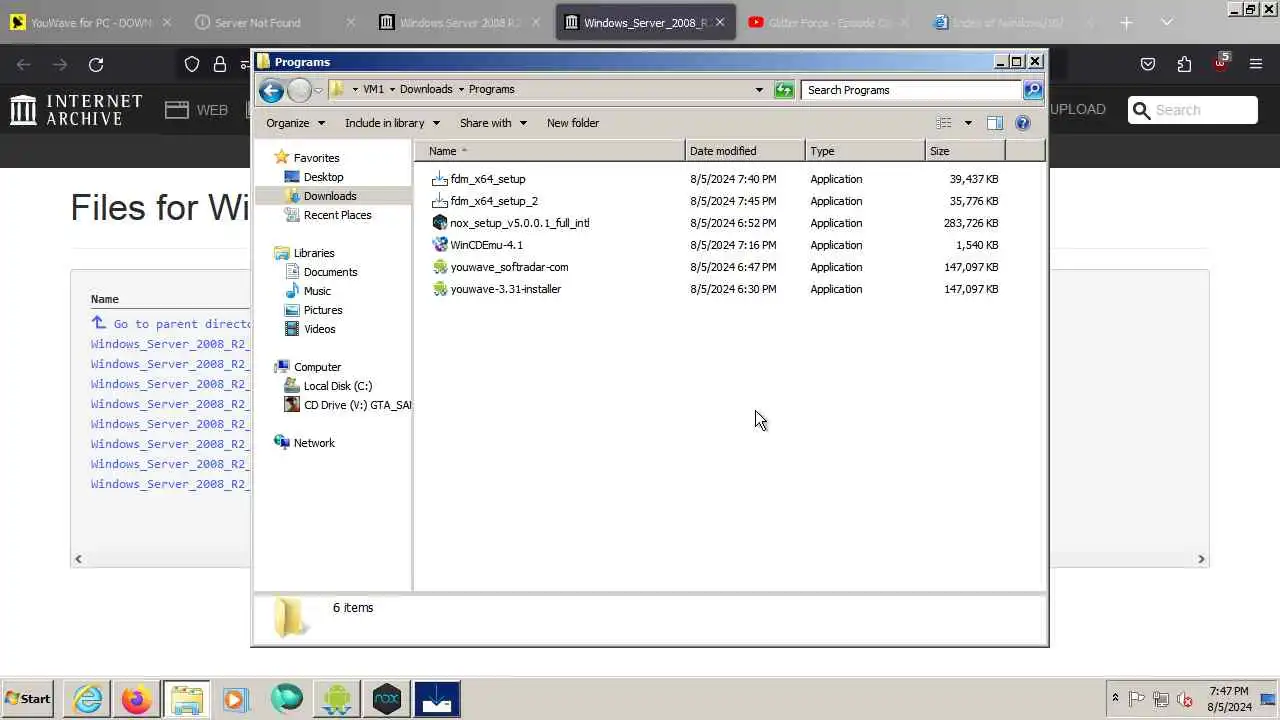
Task: List all Firefox tabs dropdown
Action: pos(1166,22)
